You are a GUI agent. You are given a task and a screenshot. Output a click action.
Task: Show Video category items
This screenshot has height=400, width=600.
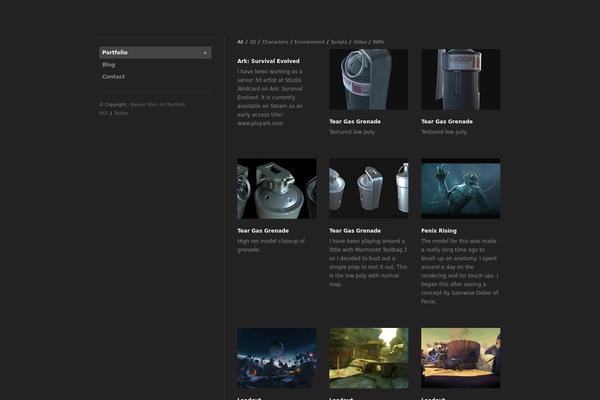click(360, 42)
